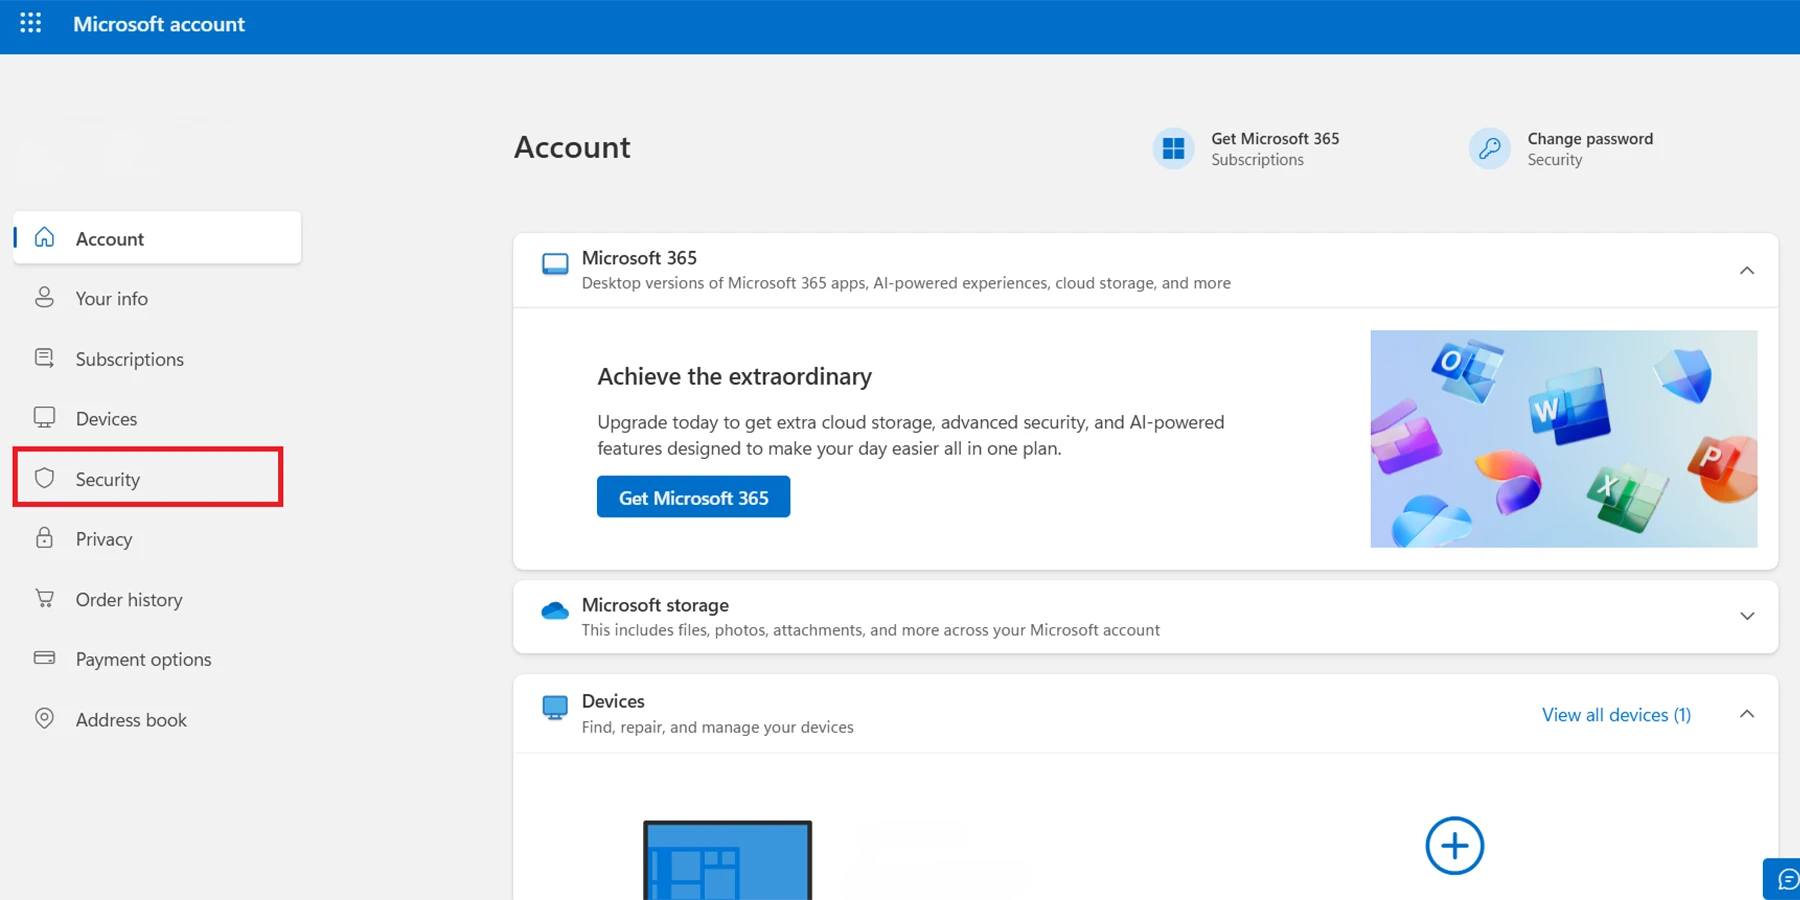This screenshot has height=900, width=1800.
Task: Click the Change password key icon
Action: (1489, 148)
